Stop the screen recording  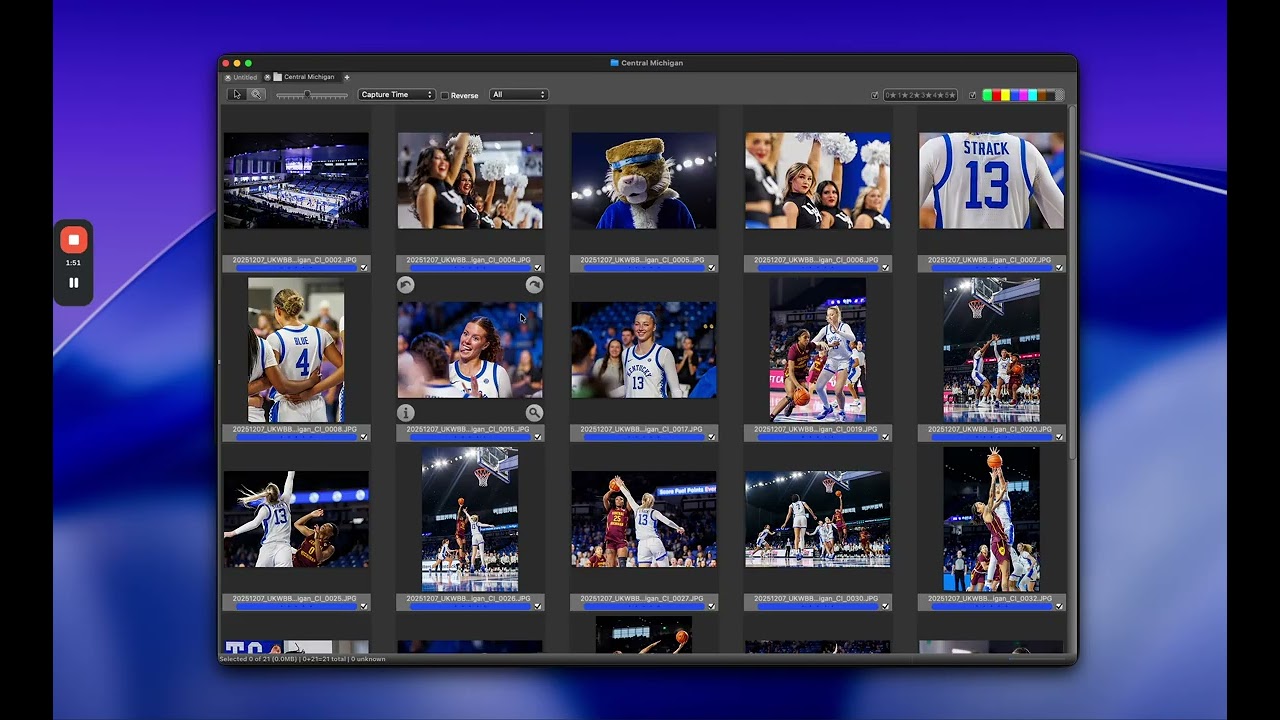tap(73, 240)
